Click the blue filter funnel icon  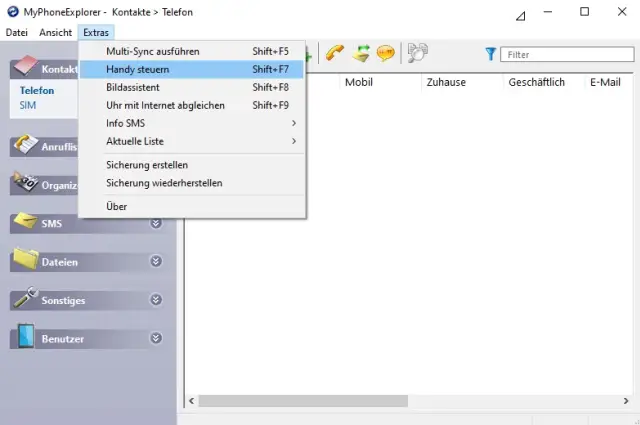pyautogui.click(x=491, y=54)
